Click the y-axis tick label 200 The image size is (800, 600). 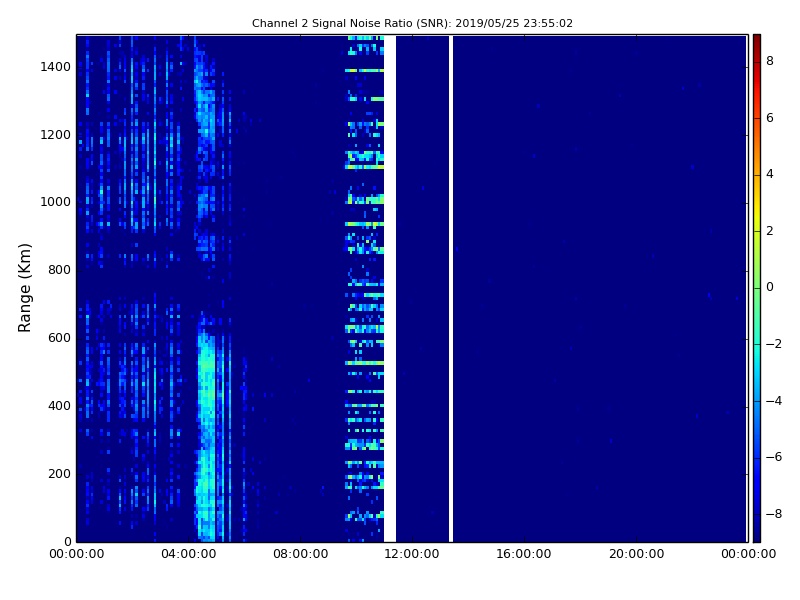pos(59,473)
